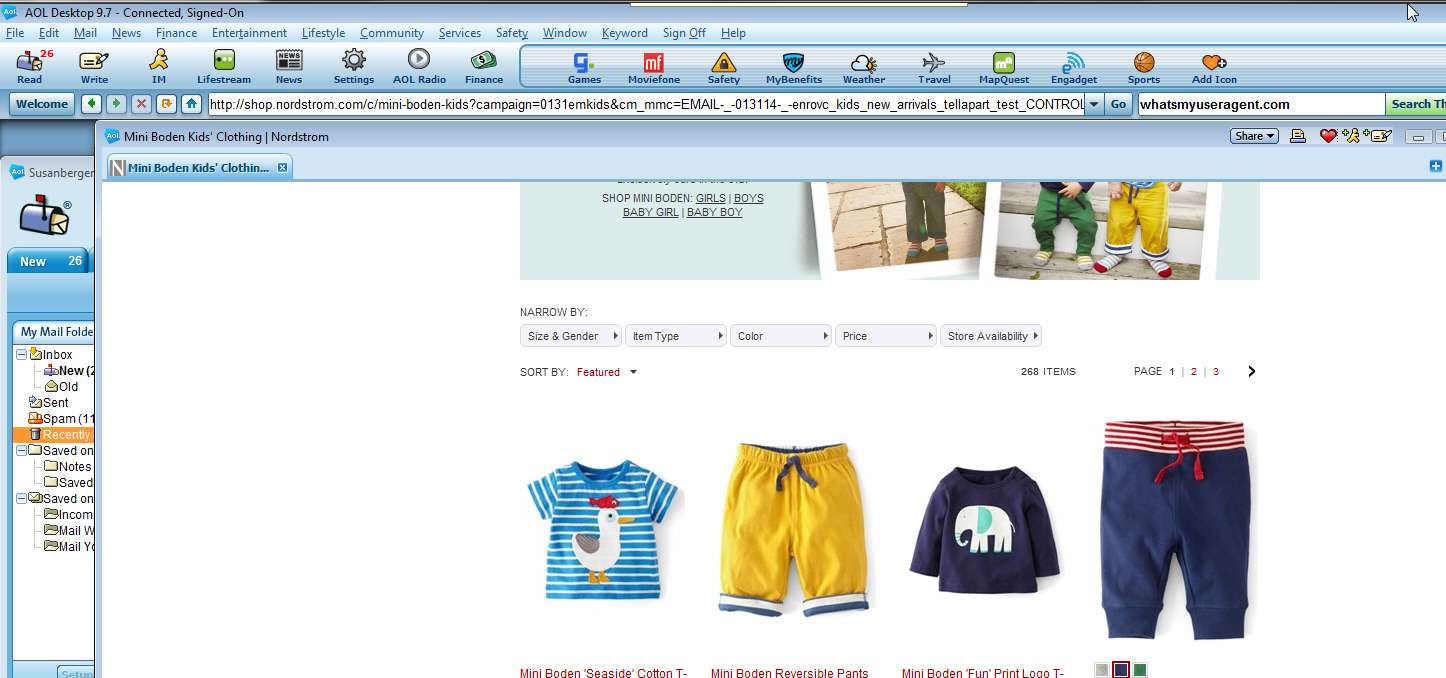Open AOL Radio from the toolbar
Screen dimensions: 1446x678
[419, 66]
